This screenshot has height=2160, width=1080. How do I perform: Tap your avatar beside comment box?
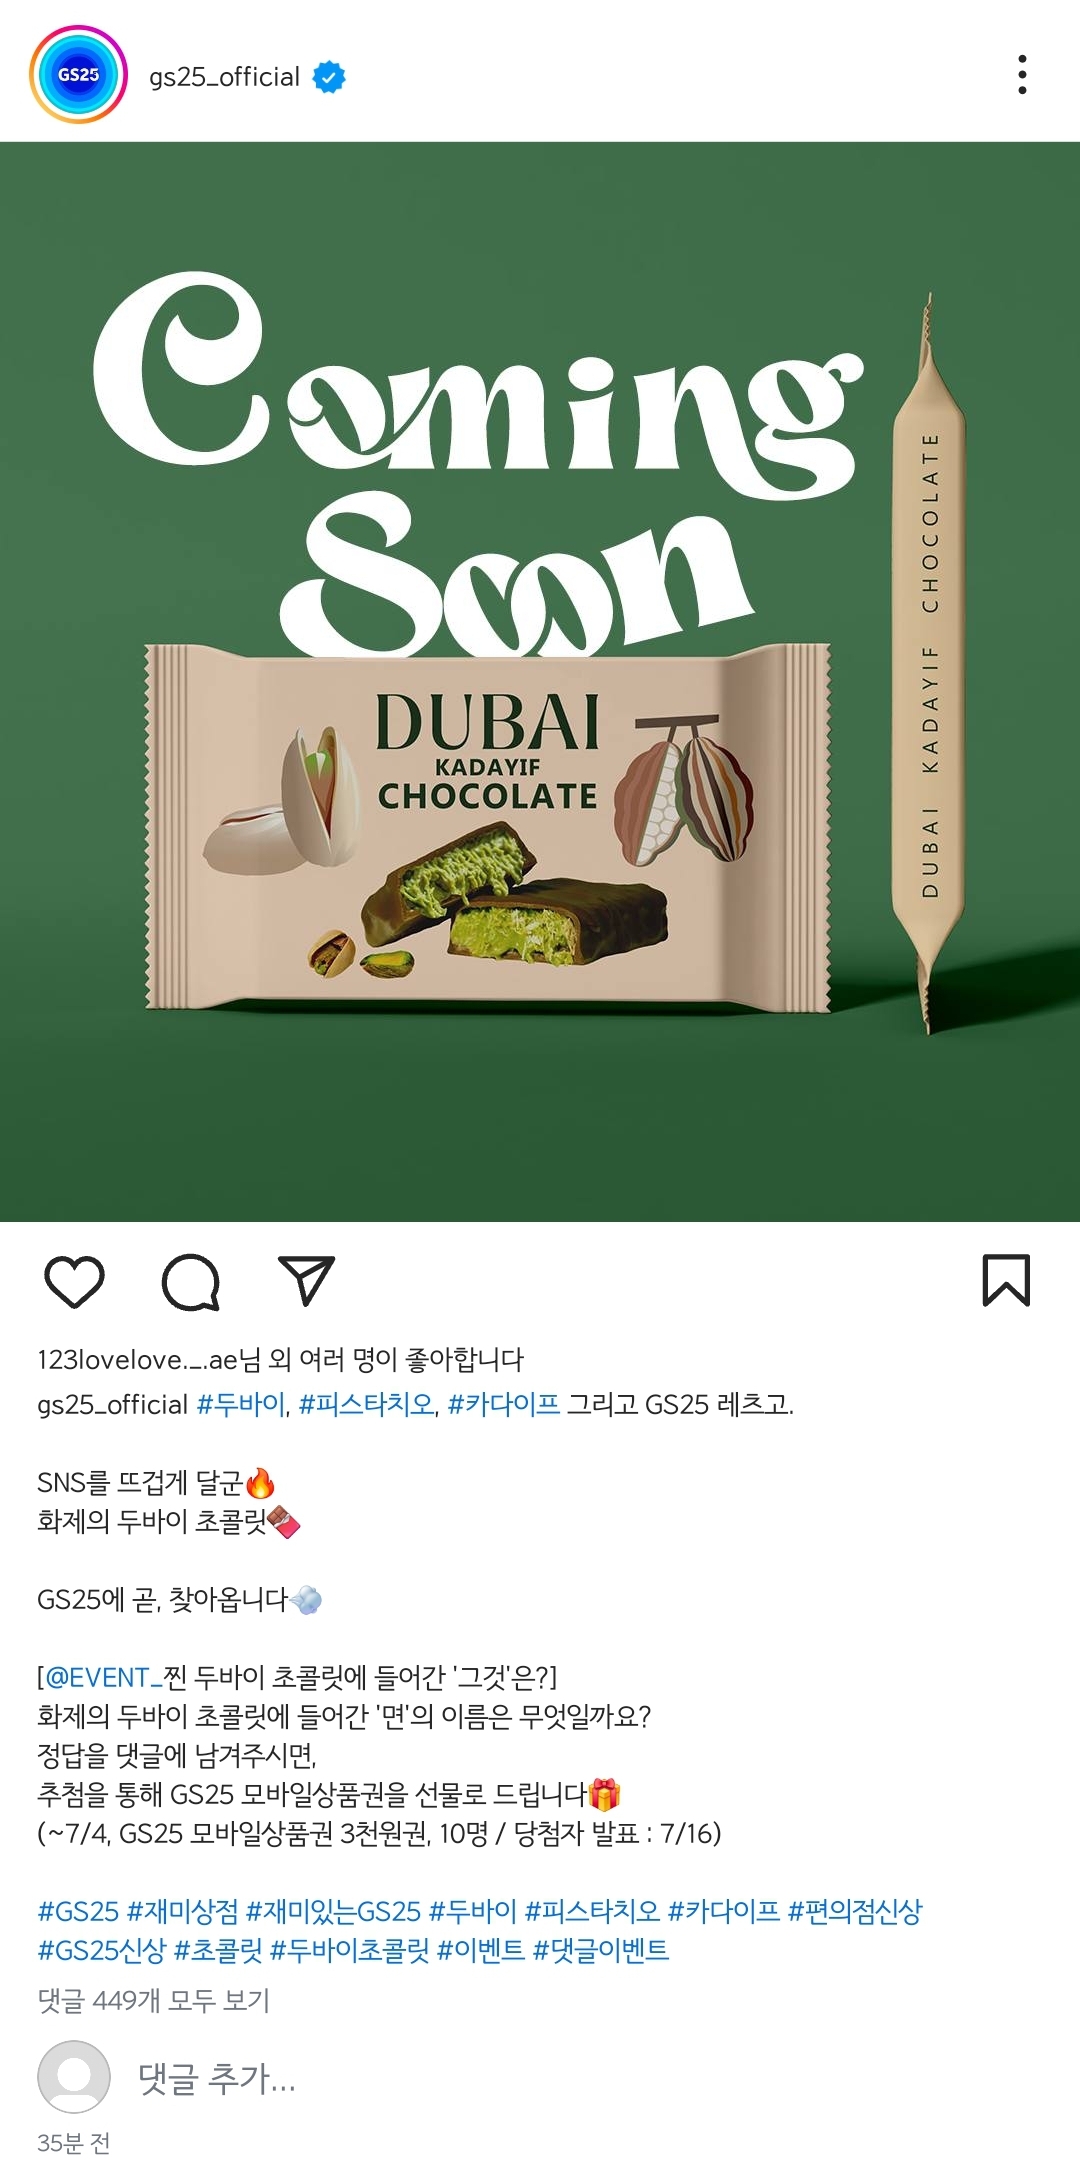74,2077
